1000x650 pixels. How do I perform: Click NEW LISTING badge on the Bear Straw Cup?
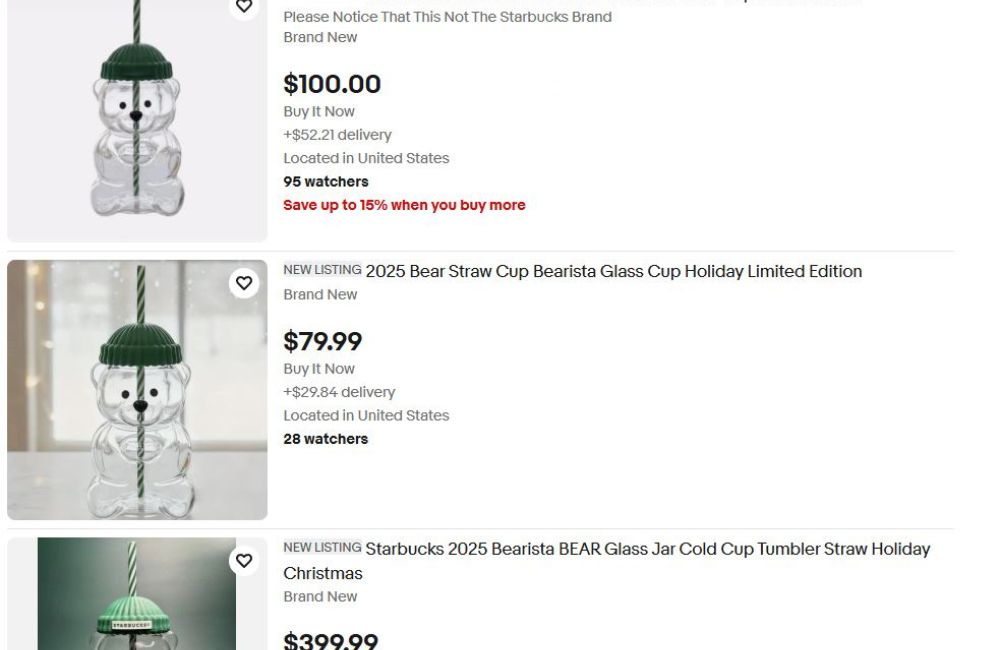click(x=322, y=270)
